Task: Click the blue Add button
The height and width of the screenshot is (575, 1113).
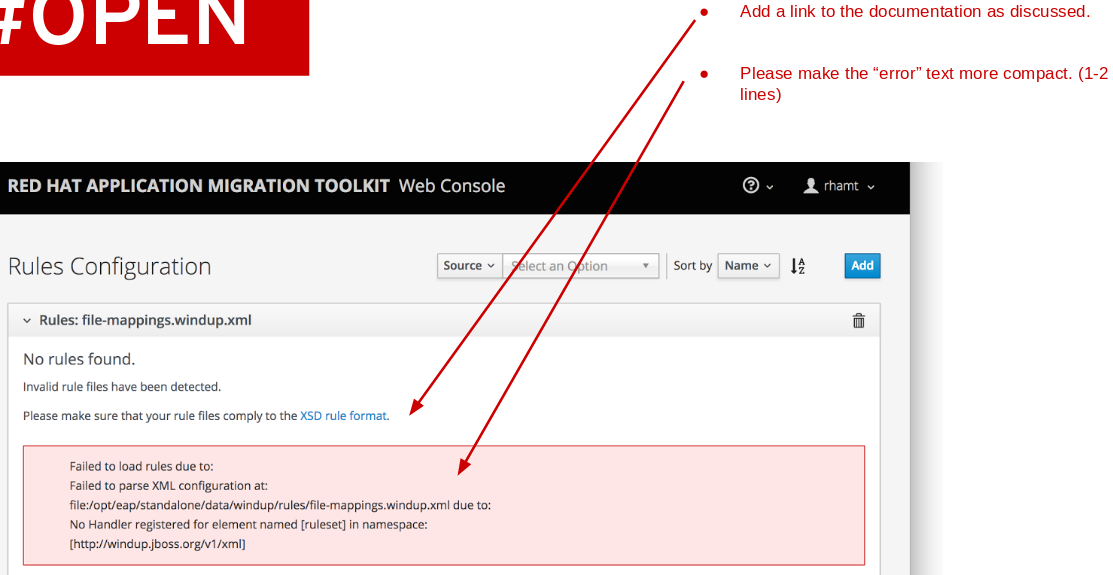Action: [x=862, y=265]
